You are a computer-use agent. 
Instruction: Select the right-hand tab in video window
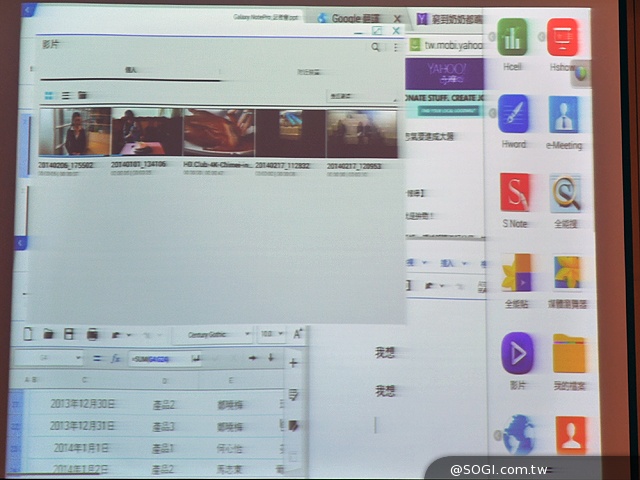[309, 72]
